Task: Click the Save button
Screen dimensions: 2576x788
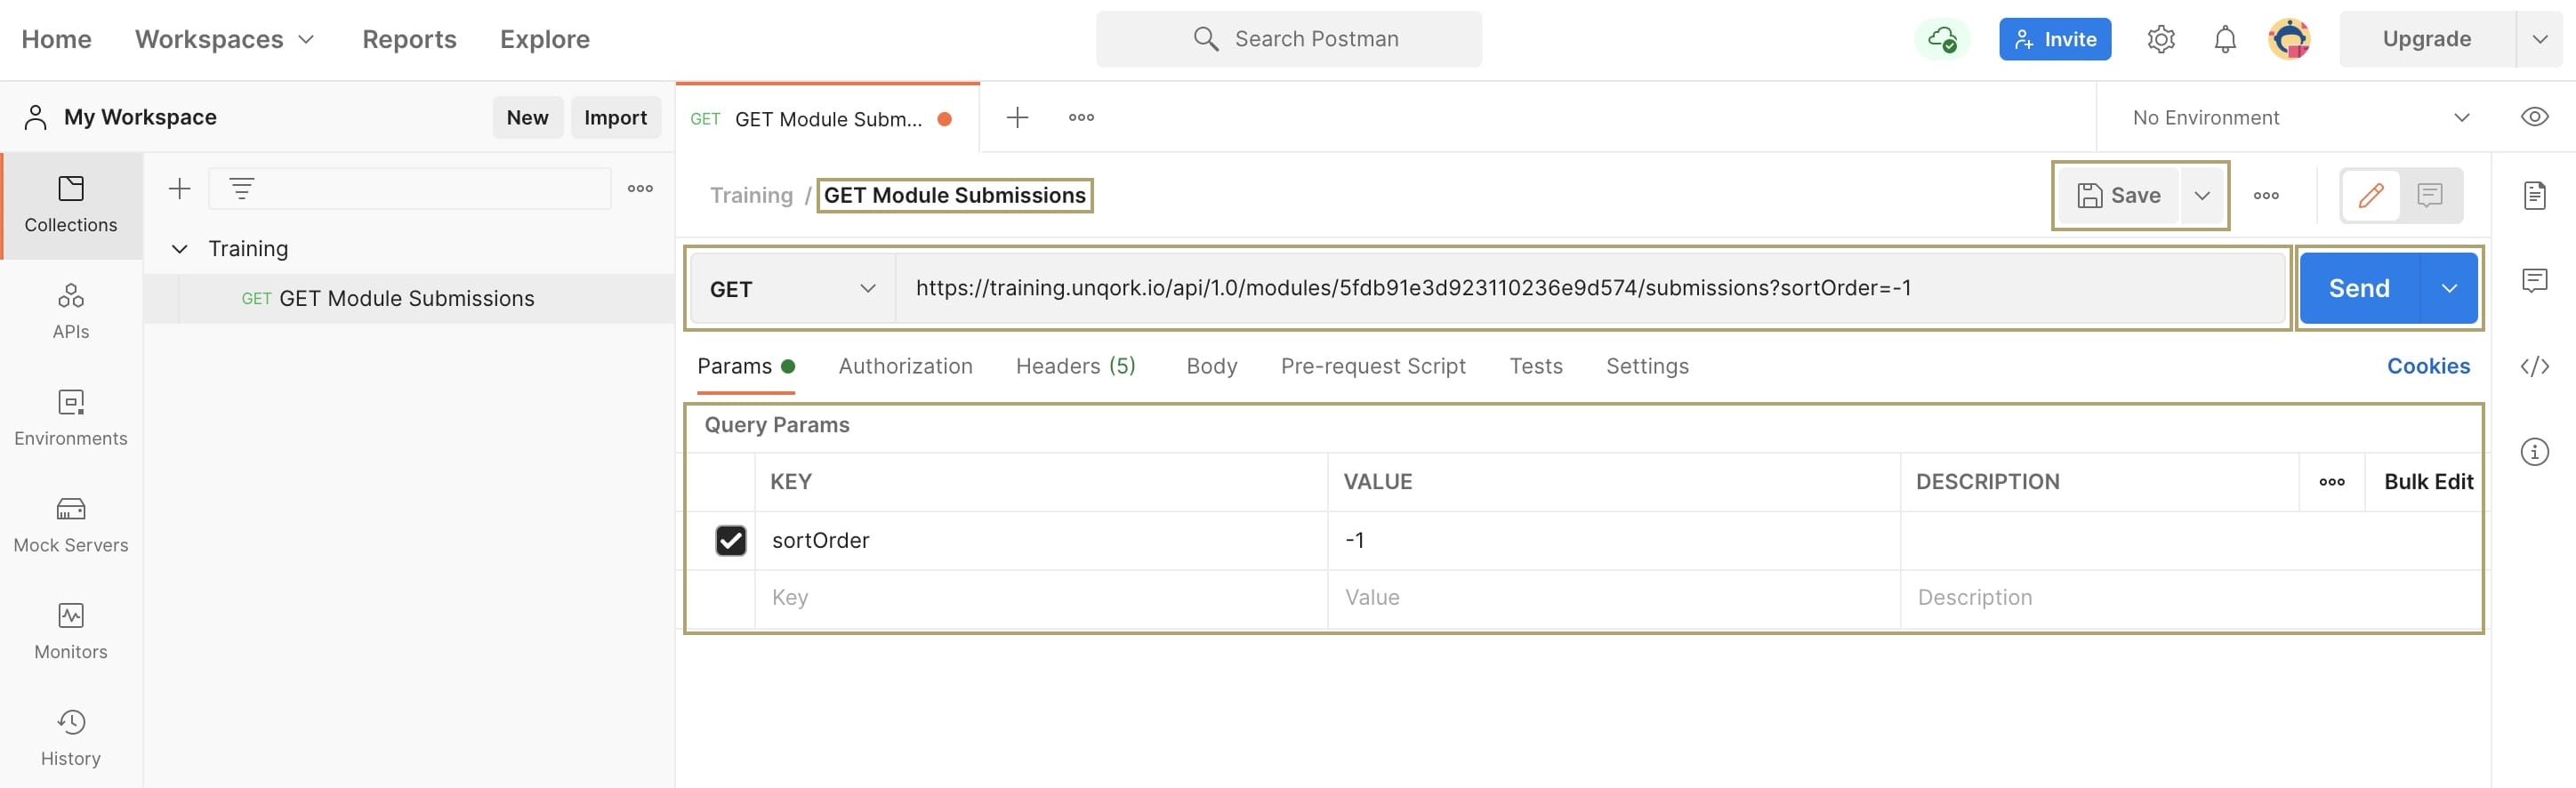Action: click(x=2119, y=195)
